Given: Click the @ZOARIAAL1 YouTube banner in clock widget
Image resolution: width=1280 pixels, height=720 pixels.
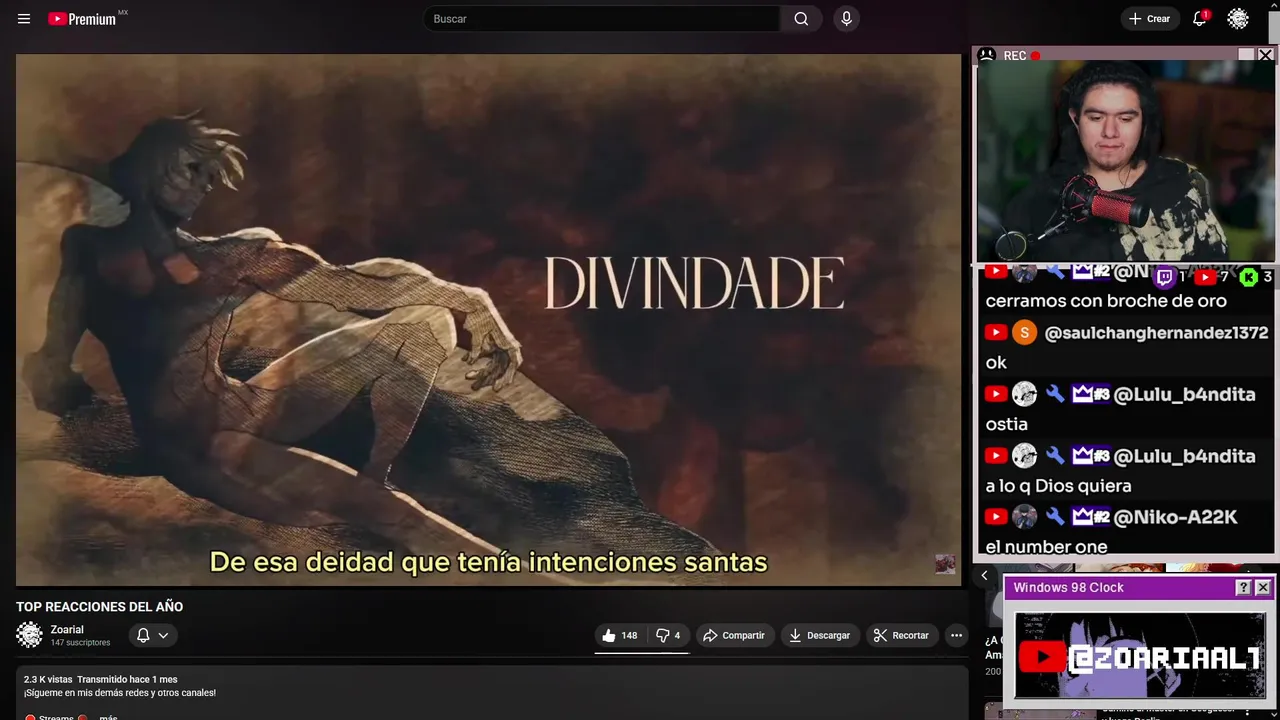Looking at the screenshot, I should point(1140,655).
